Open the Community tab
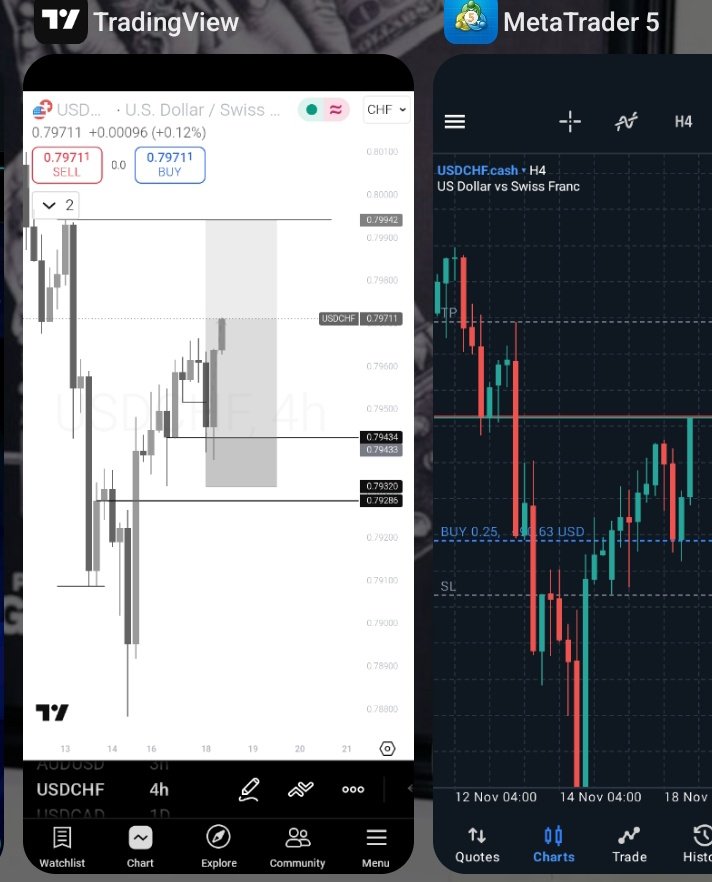 [x=298, y=847]
